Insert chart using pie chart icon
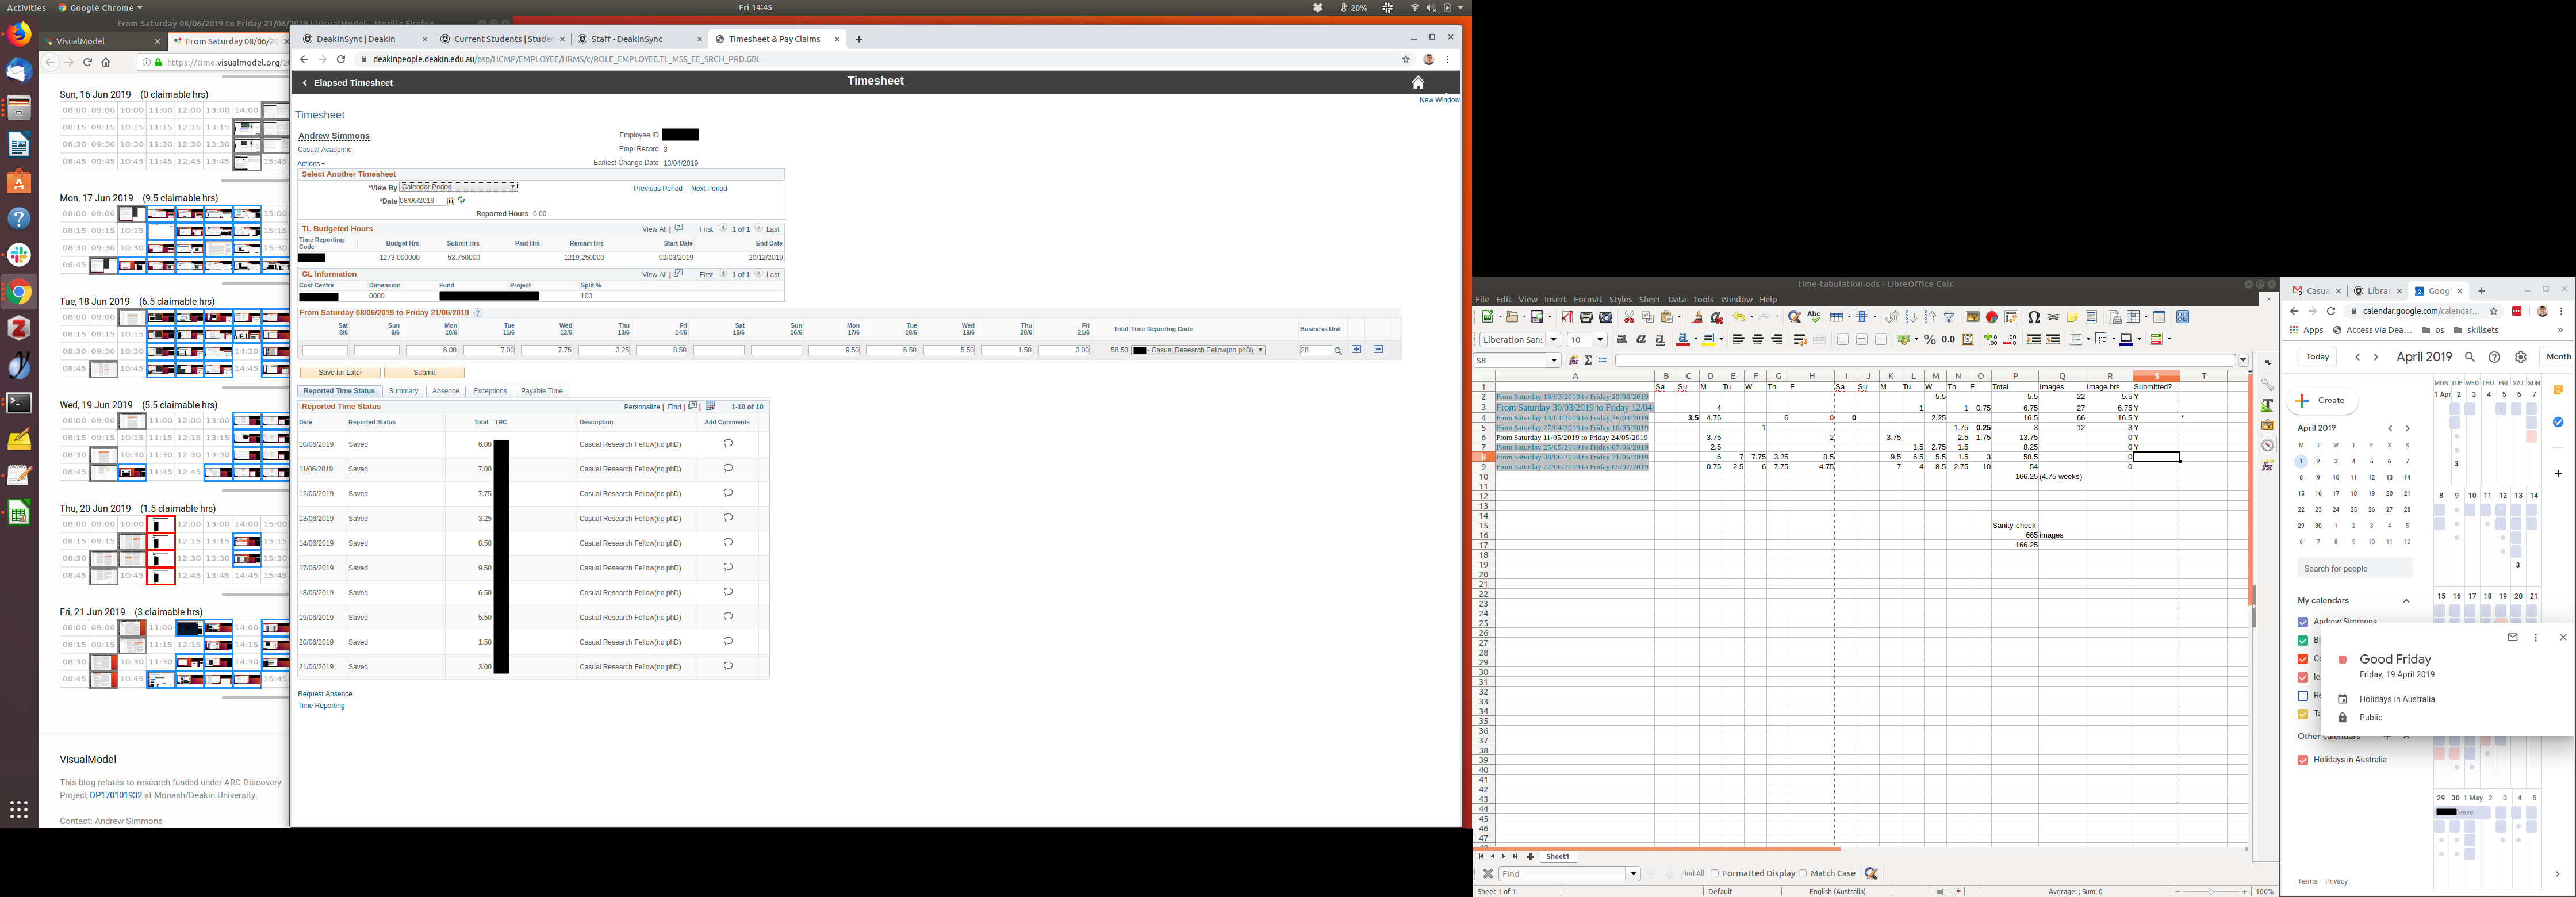The height and width of the screenshot is (897, 2576). point(1991,317)
